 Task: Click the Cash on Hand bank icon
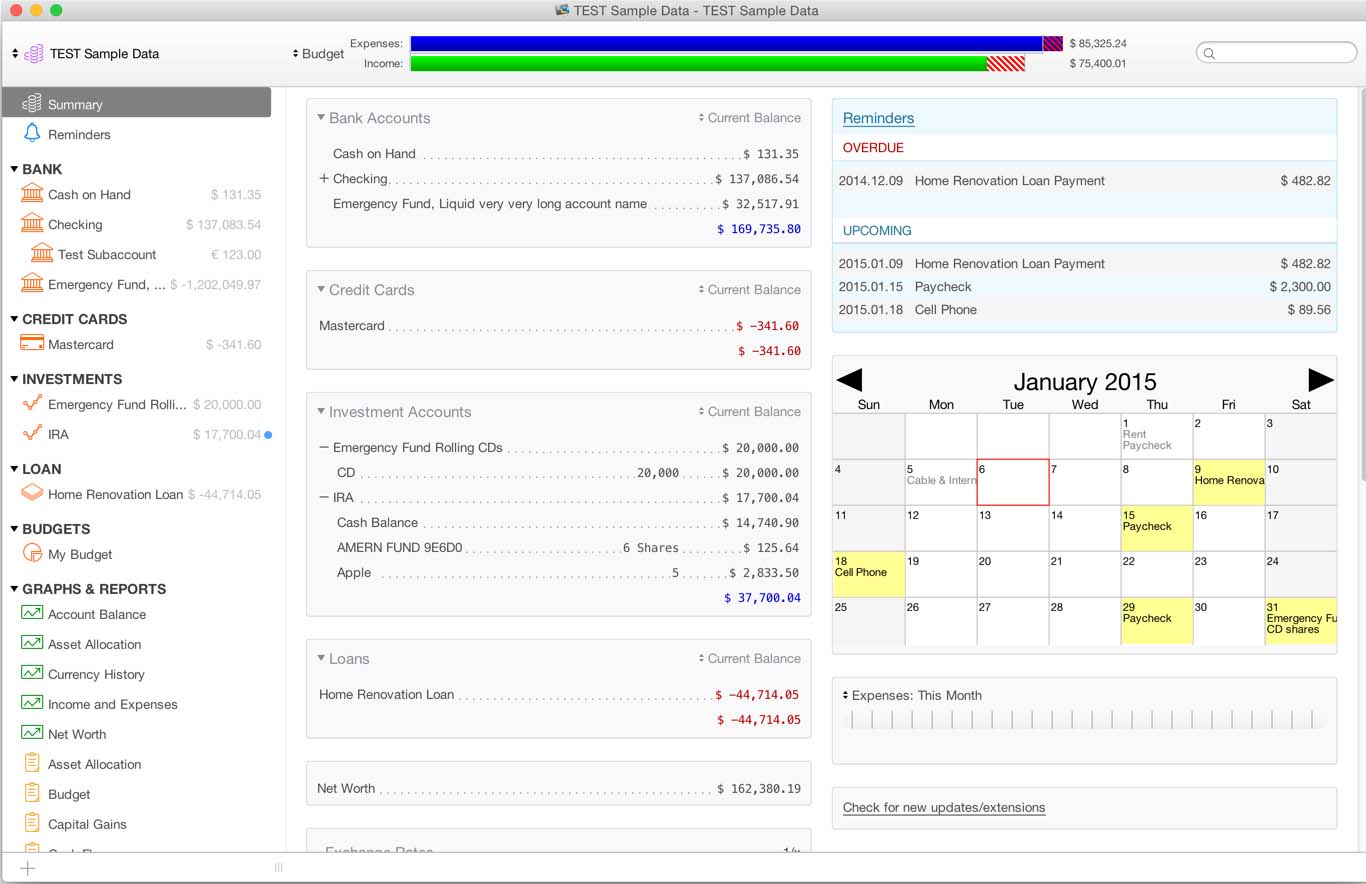tap(32, 194)
